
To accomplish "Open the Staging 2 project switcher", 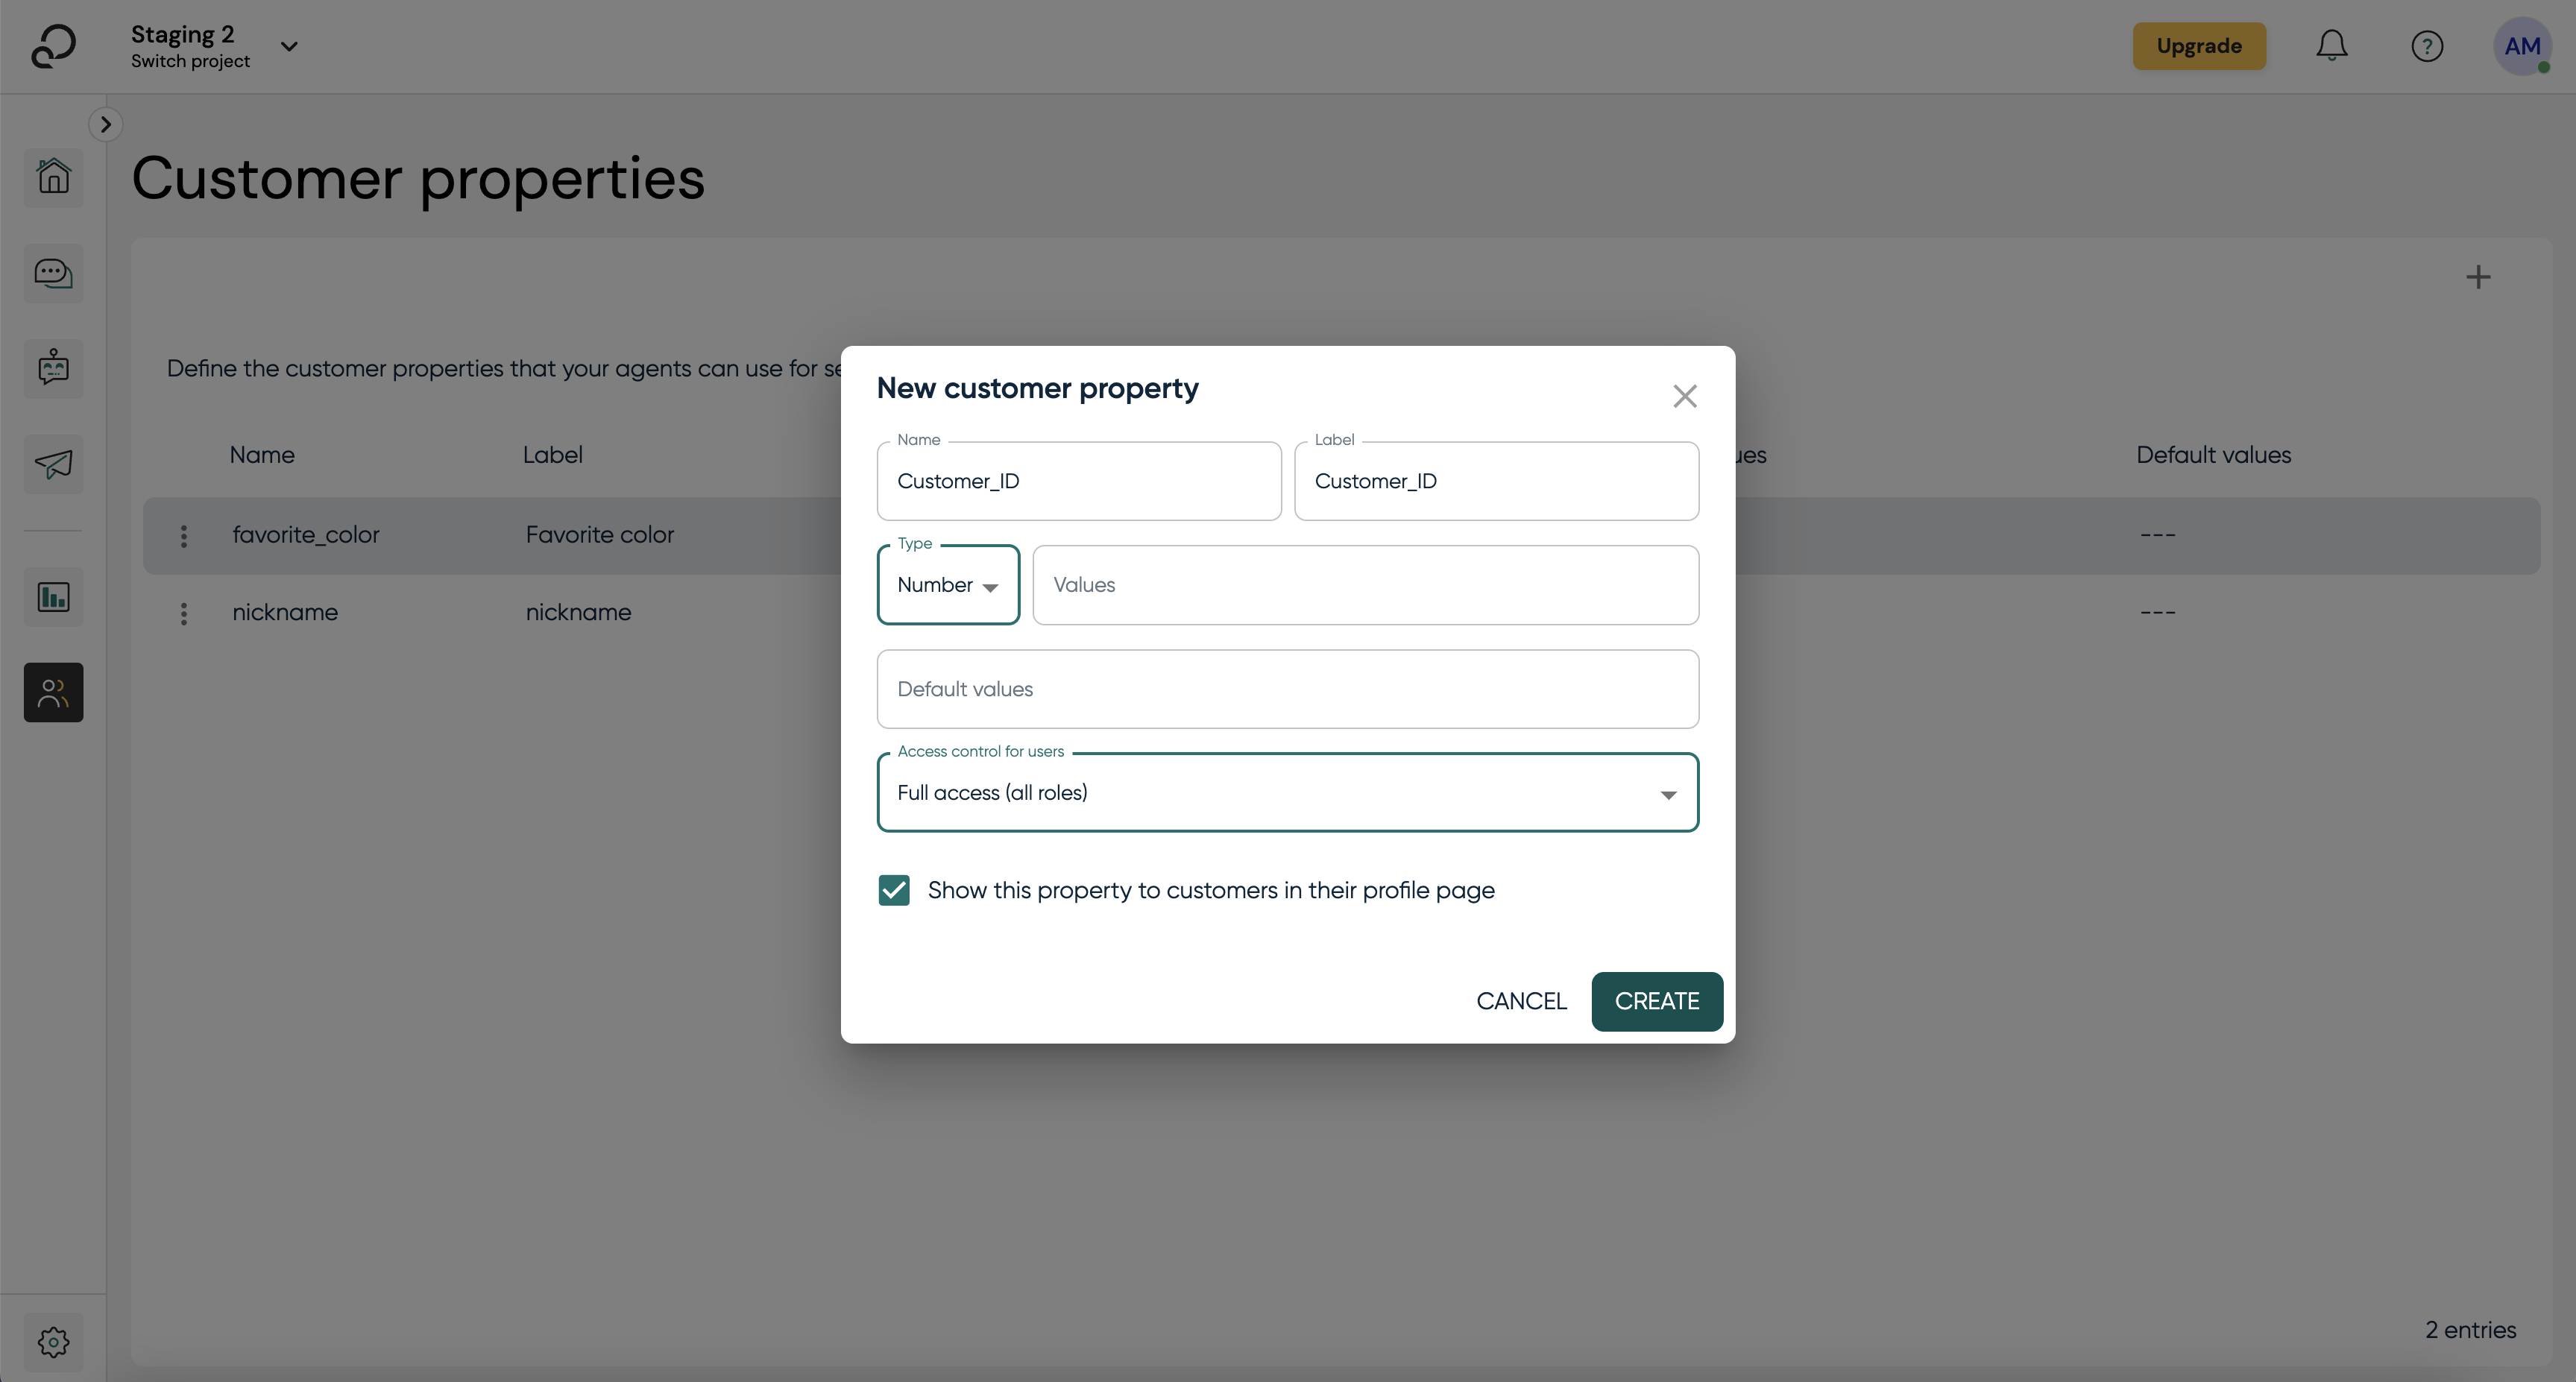I will coord(214,46).
